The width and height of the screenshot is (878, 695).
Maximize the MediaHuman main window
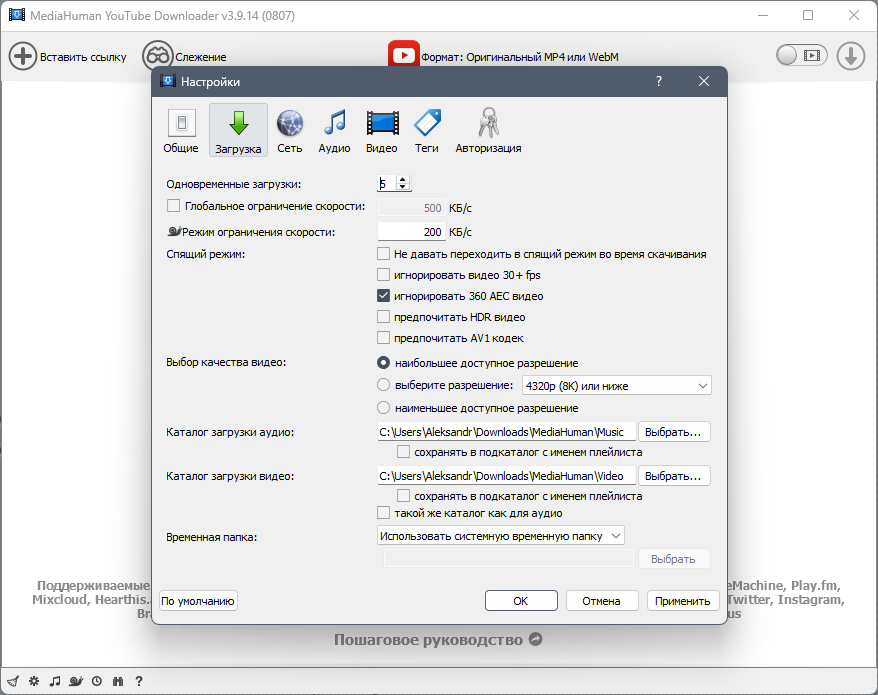808,15
